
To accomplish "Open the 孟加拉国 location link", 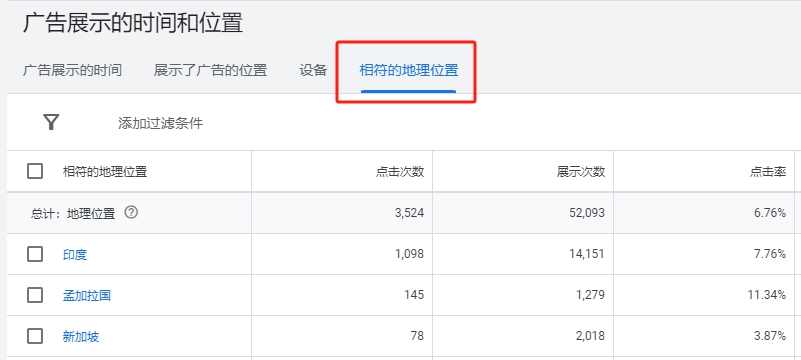I will pyautogui.click(x=87, y=295).
